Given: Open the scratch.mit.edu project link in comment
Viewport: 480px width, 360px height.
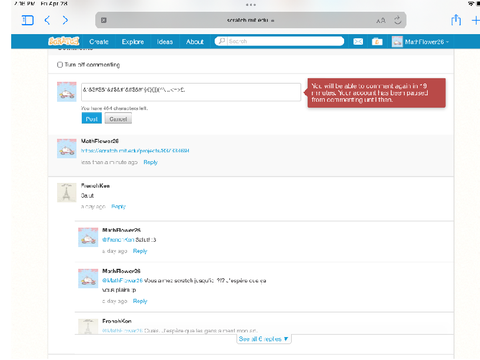Looking at the screenshot, I should pyautogui.click(x=135, y=151).
